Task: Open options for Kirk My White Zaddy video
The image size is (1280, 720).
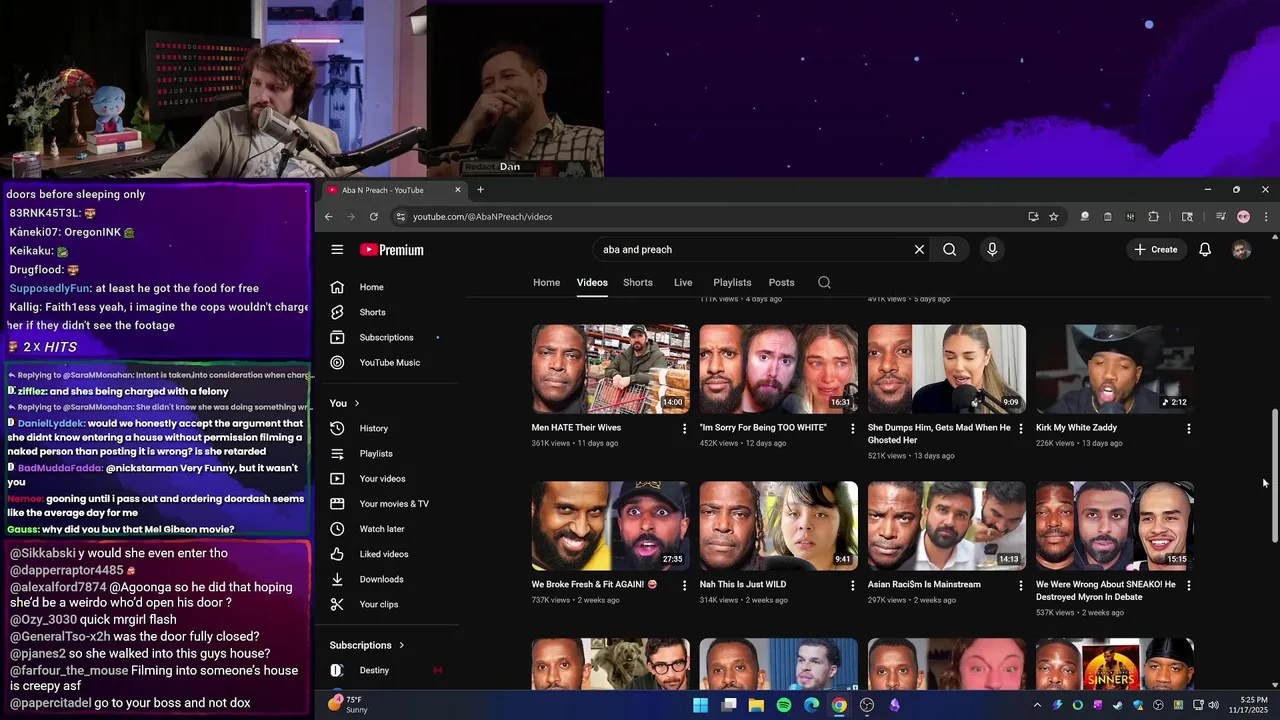Action: pyautogui.click(x=1189, y=429)
